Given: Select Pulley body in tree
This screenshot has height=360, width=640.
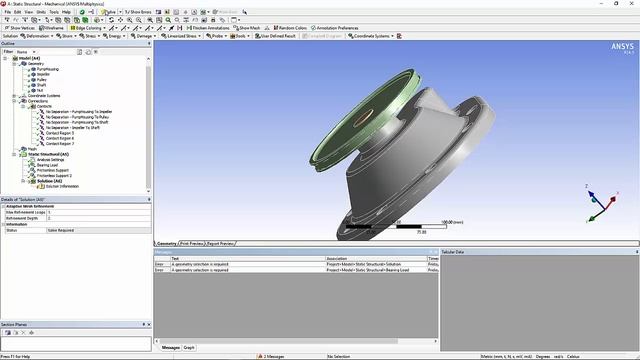Looking at the screenshot, I should [x=42, y=80].
